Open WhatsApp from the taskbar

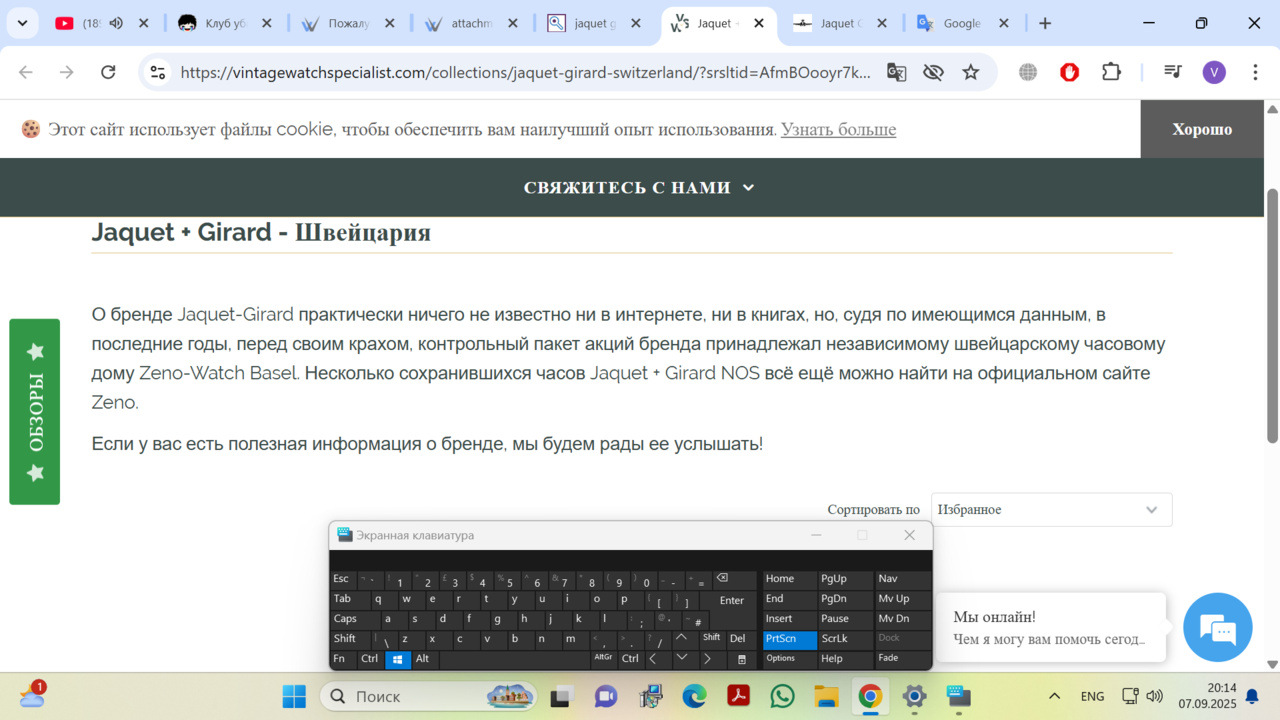pos(782,696)
